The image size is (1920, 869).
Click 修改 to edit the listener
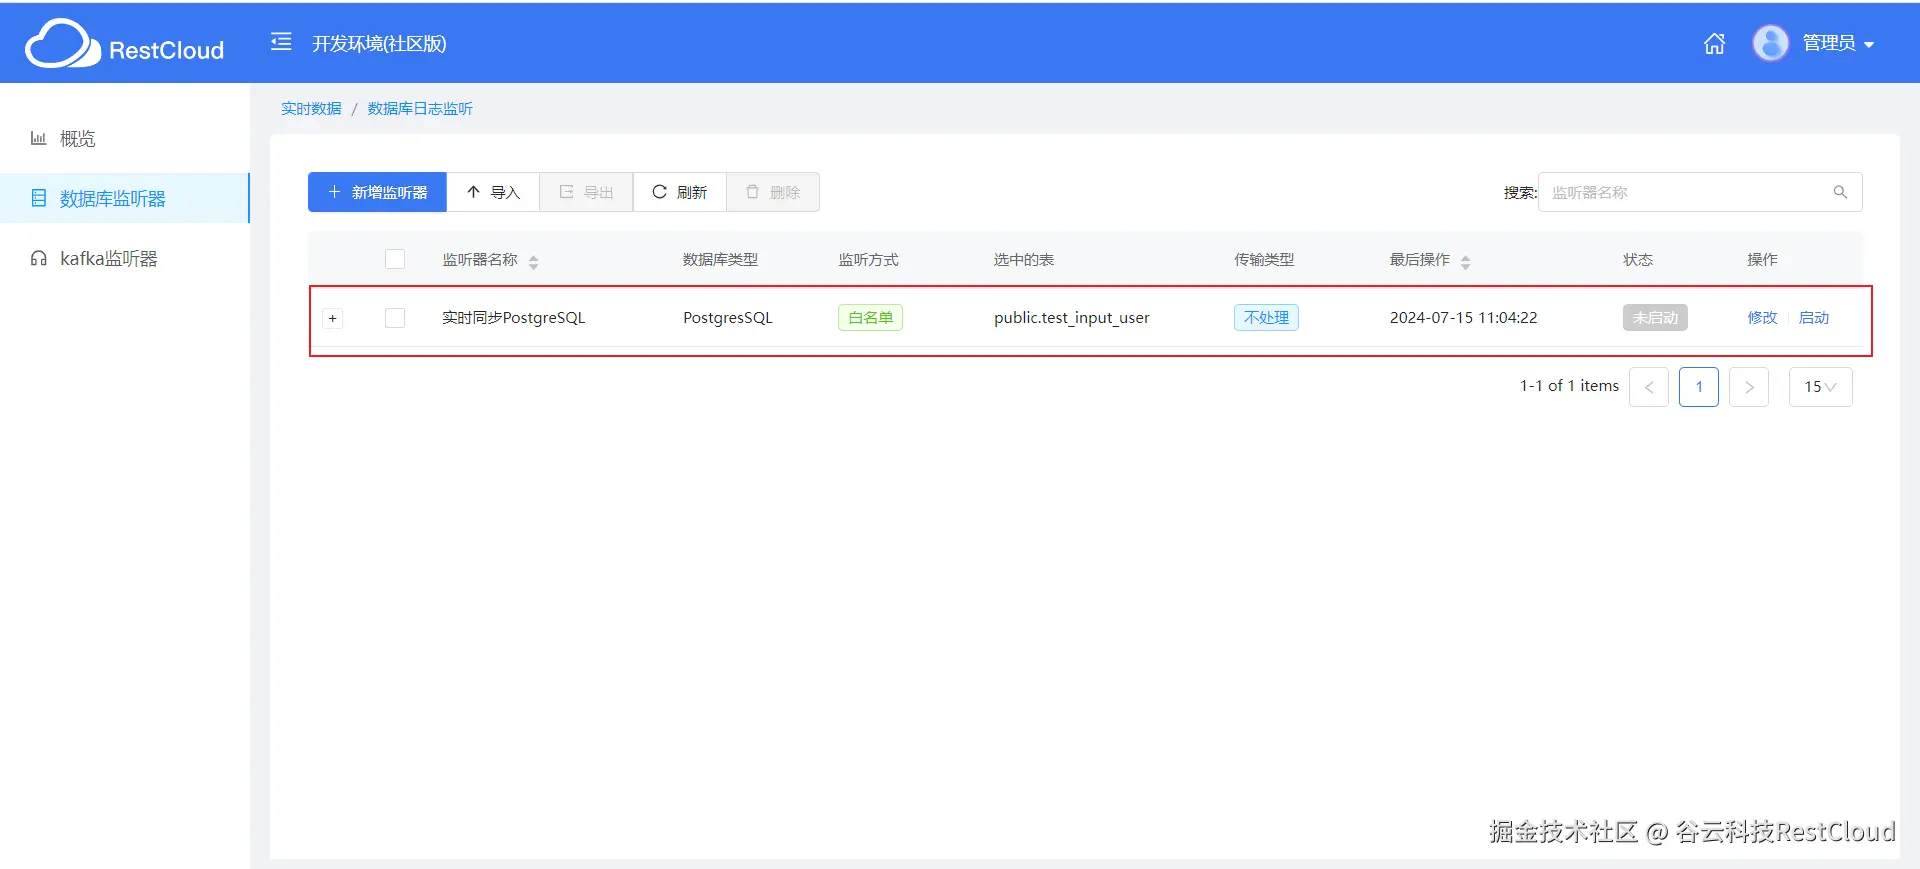point(1762,318)
